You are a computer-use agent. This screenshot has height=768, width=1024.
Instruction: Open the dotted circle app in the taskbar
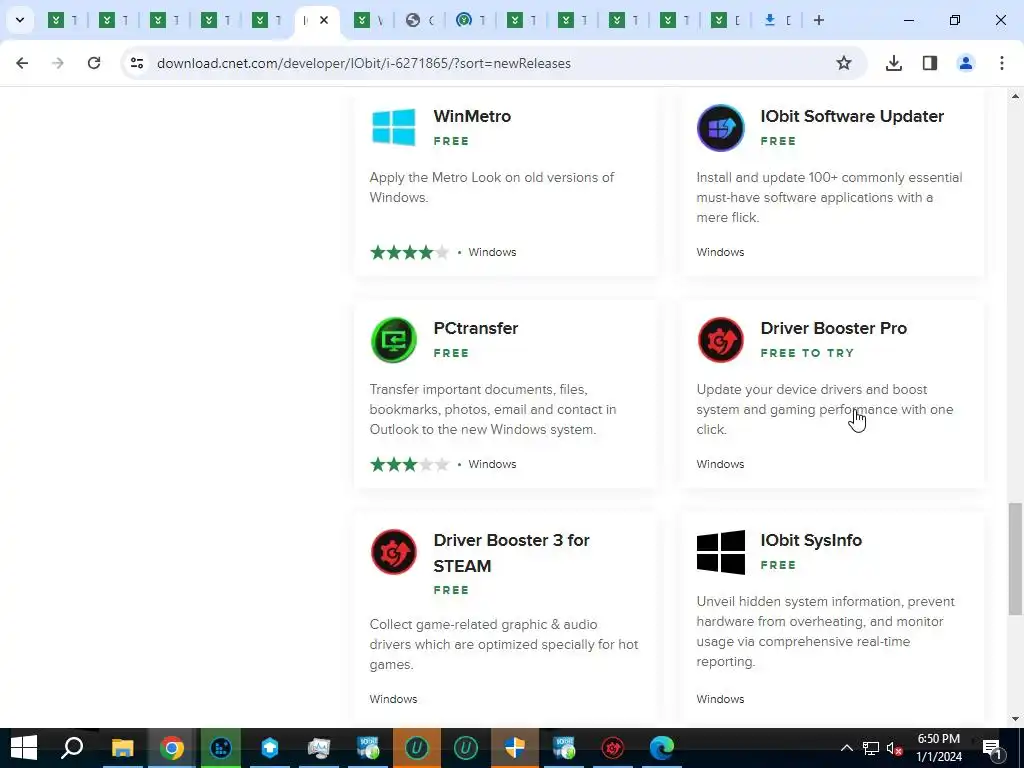[221, 748]
